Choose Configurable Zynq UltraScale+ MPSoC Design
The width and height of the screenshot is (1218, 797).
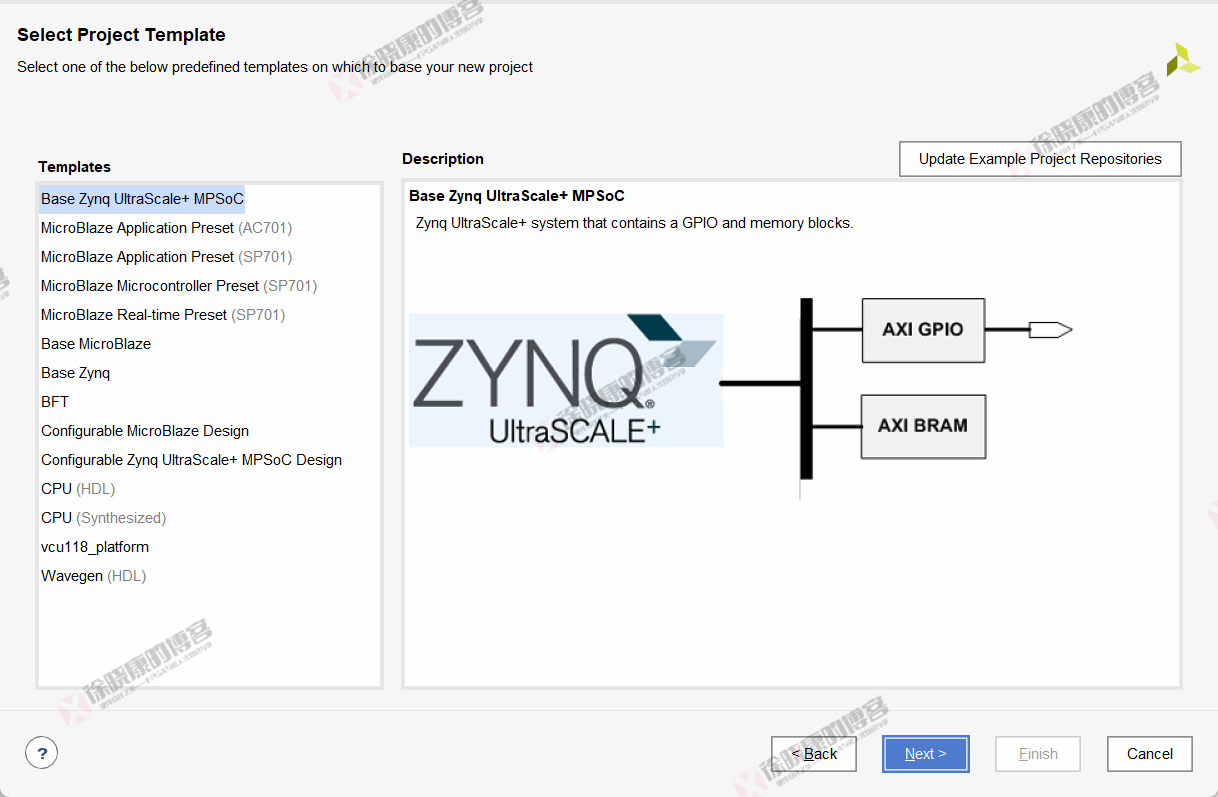(191, 460)
